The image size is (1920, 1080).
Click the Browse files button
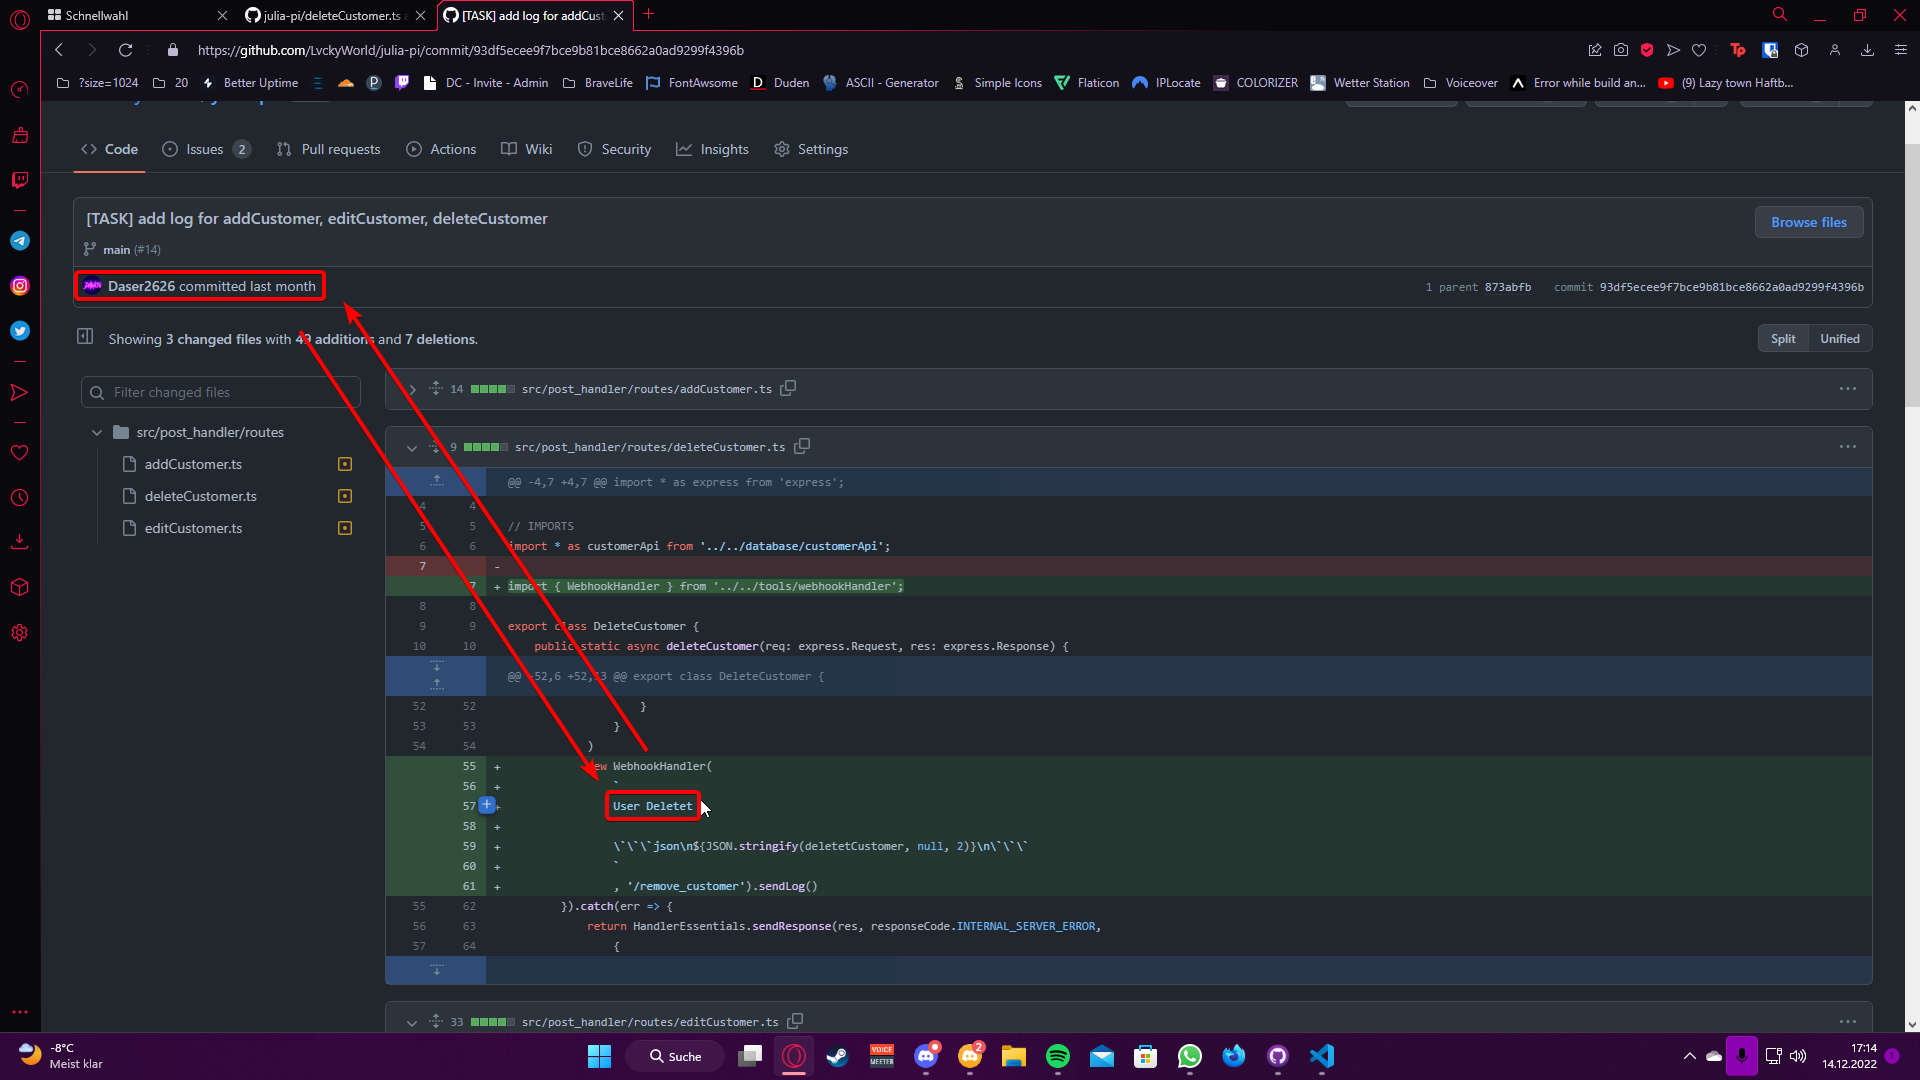(x=1808, y=222)
